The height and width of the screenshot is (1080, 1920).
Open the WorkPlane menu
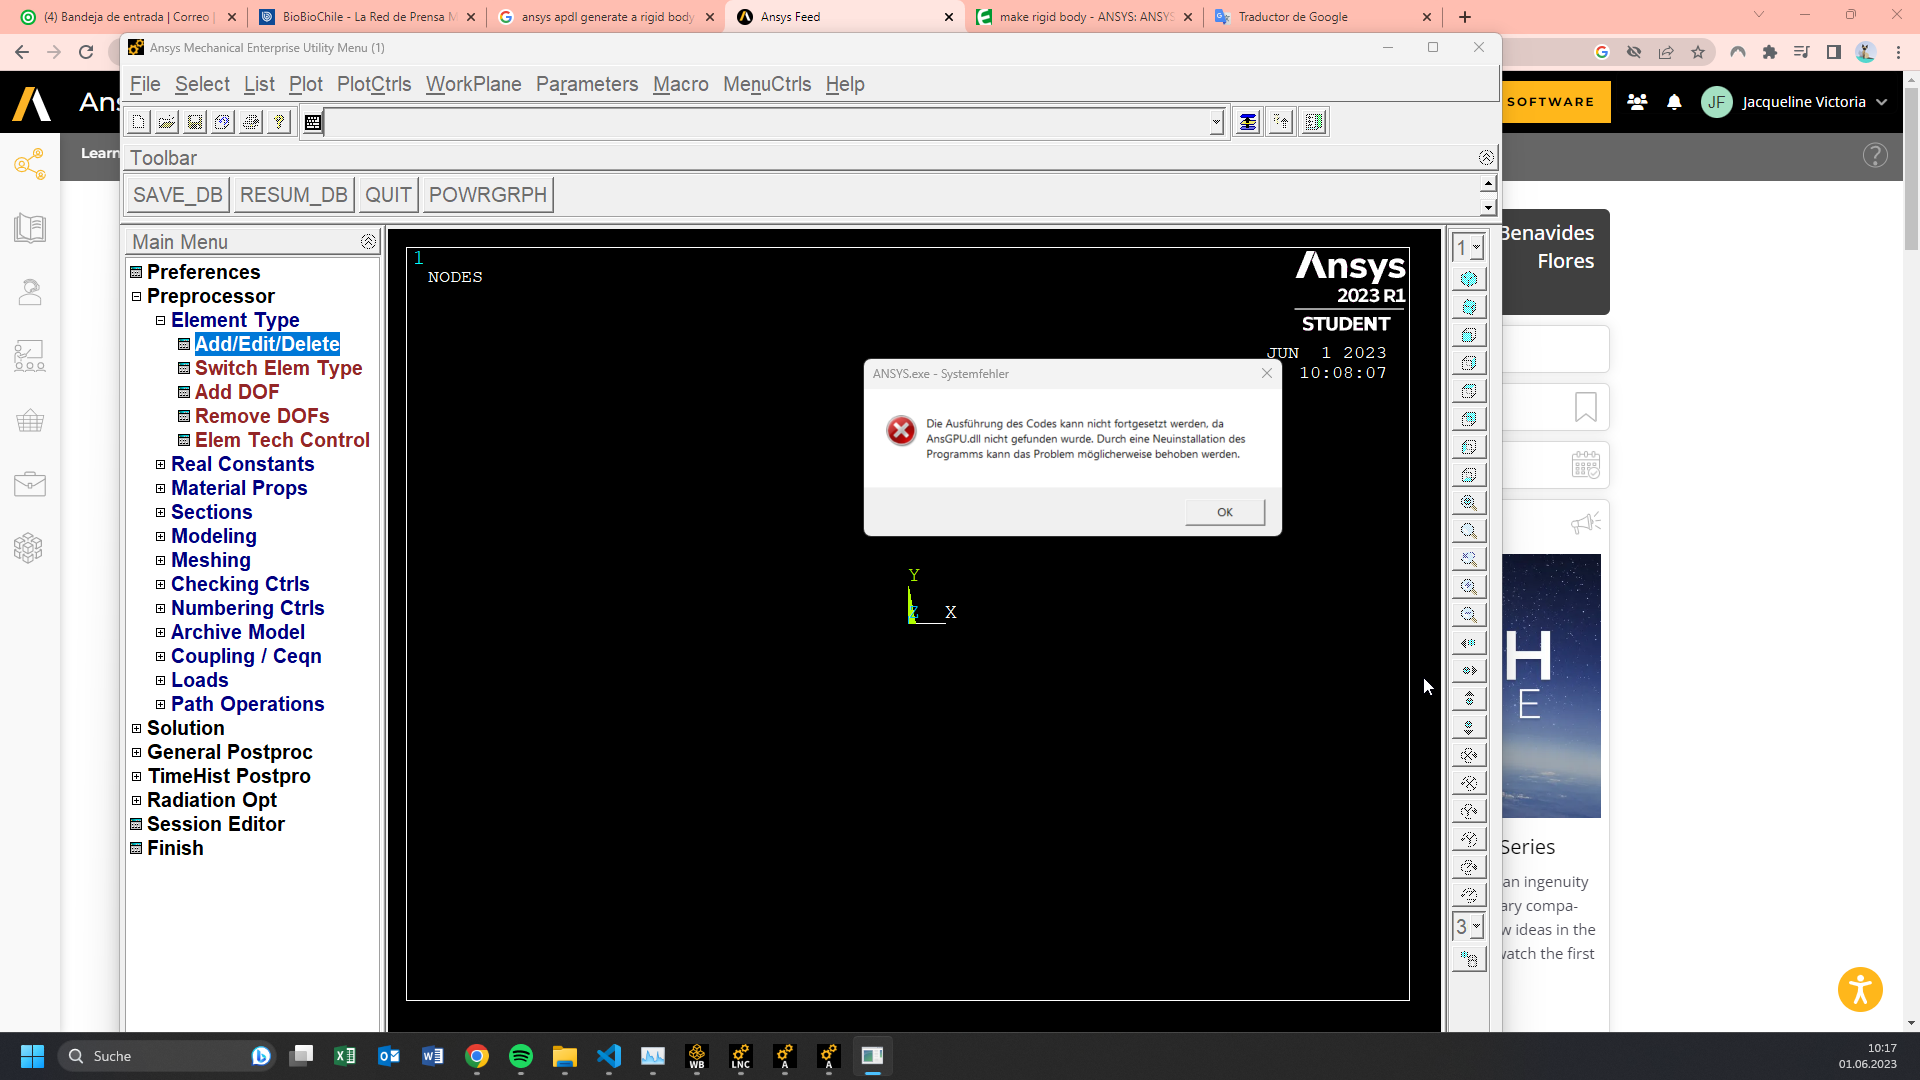tap(474, 85)
